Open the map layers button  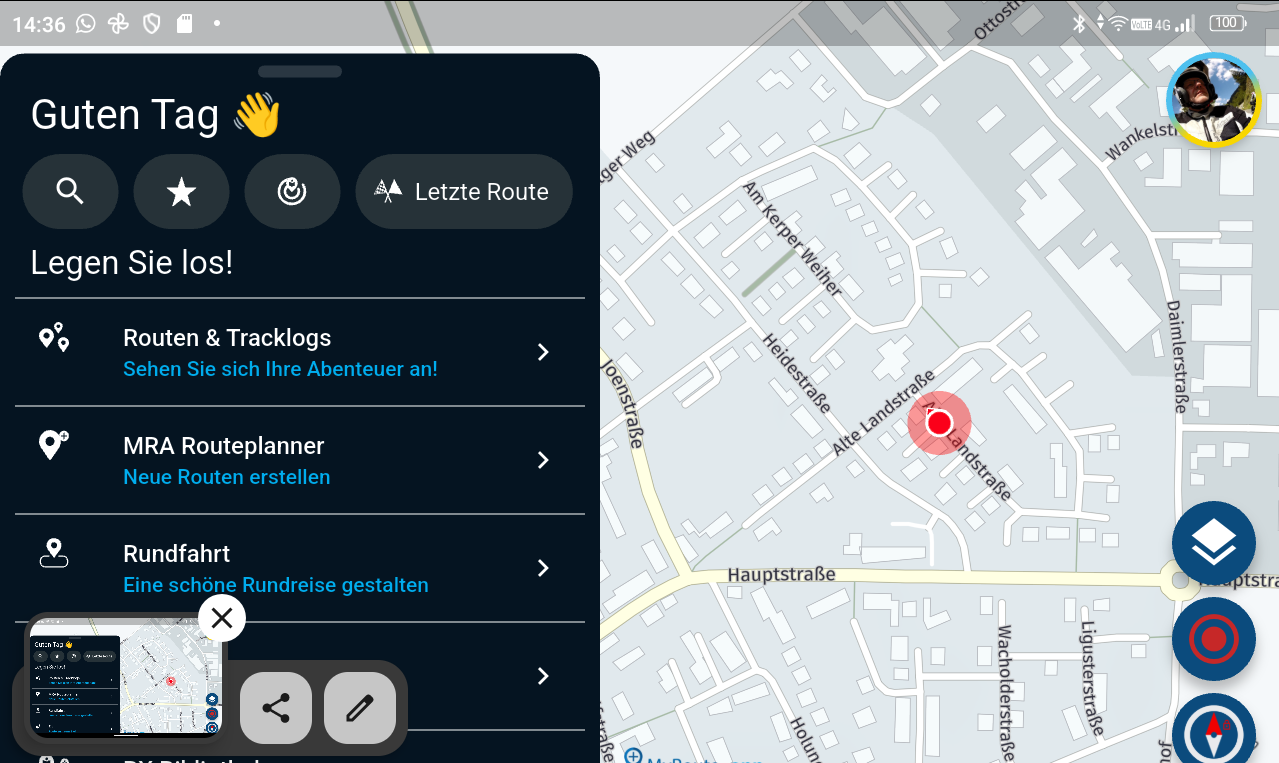[x=1213, y=543]
